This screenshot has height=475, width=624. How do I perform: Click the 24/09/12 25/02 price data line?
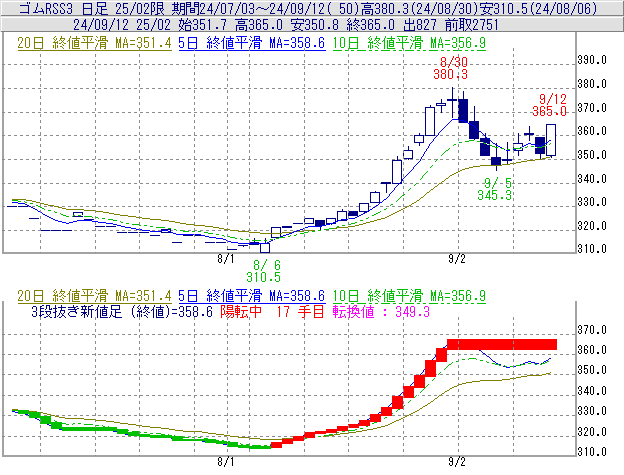coord(286,25)
